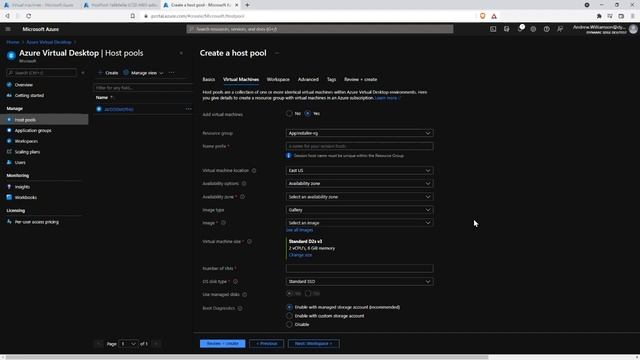
Task: Click the Overview icon in sidebar
Action: point(9,85)
